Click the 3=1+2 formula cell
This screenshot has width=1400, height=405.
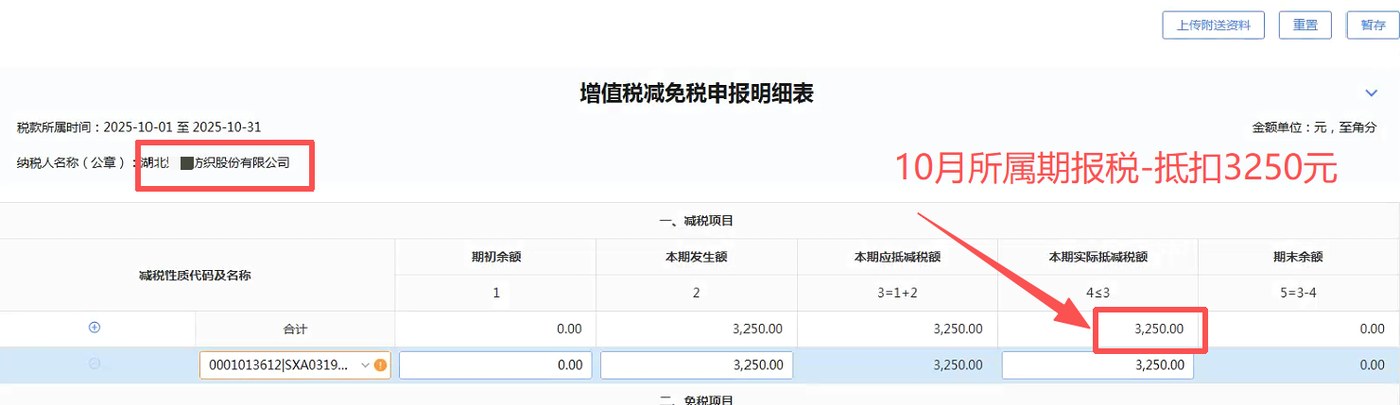point(897,293)
